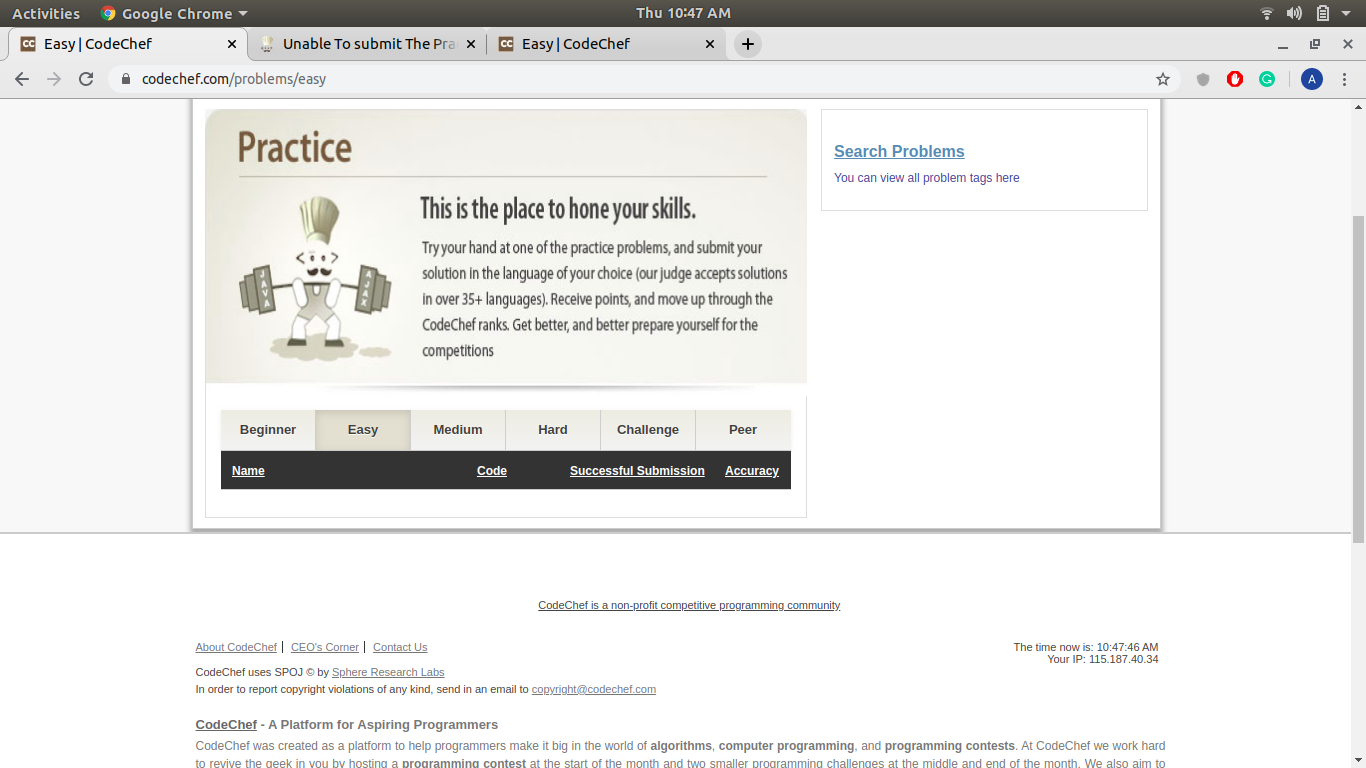Image resolution: width=1366 pixels, height=768 pixels.
Task: Click 'The time now is: 10:47:46 AM' text
Action: click(1086, 647)
